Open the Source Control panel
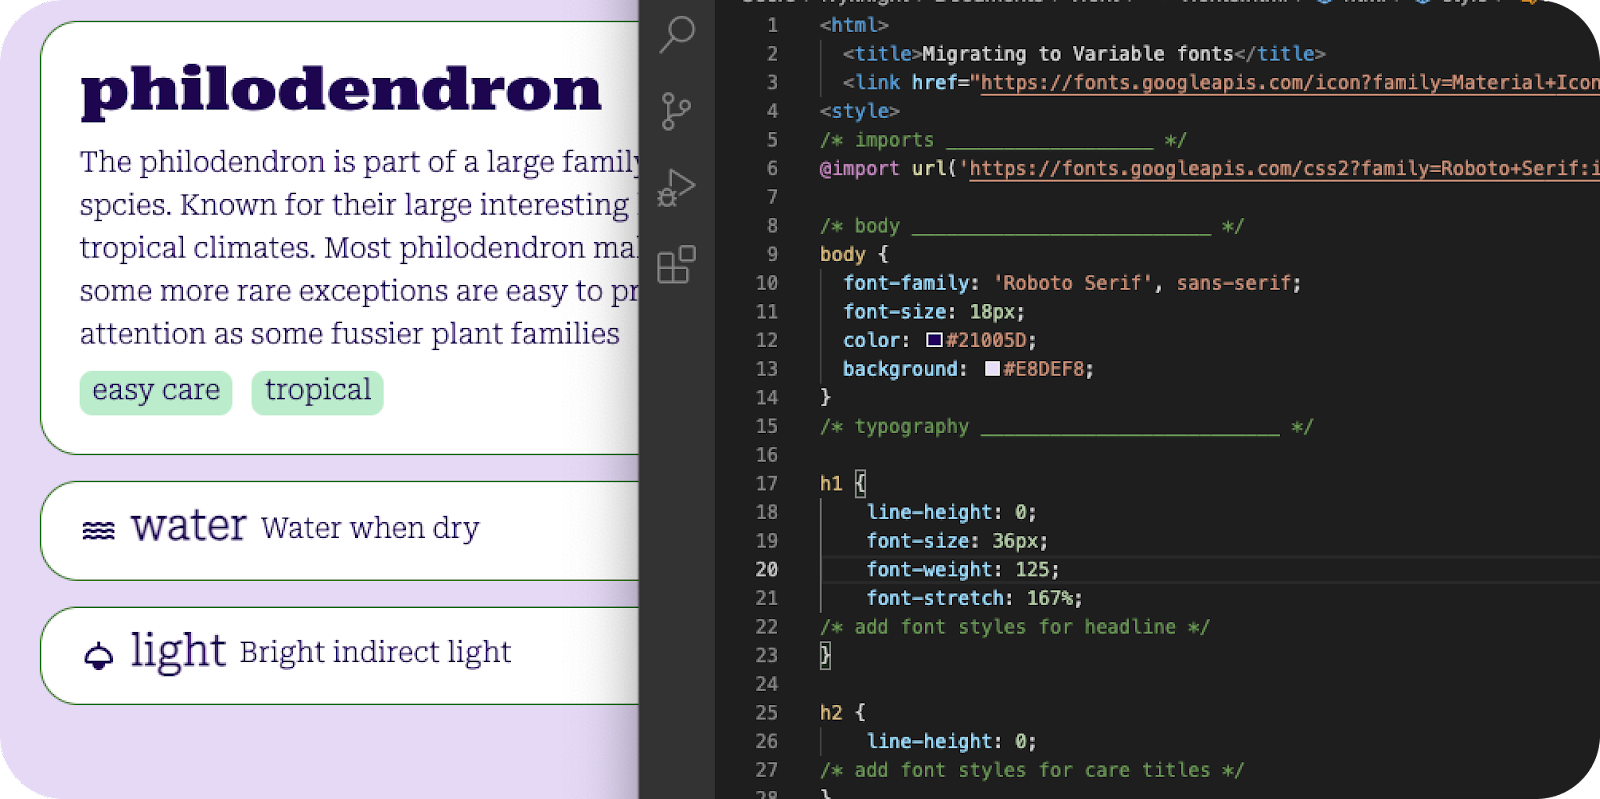1600x799 pixels. (676, 111)
